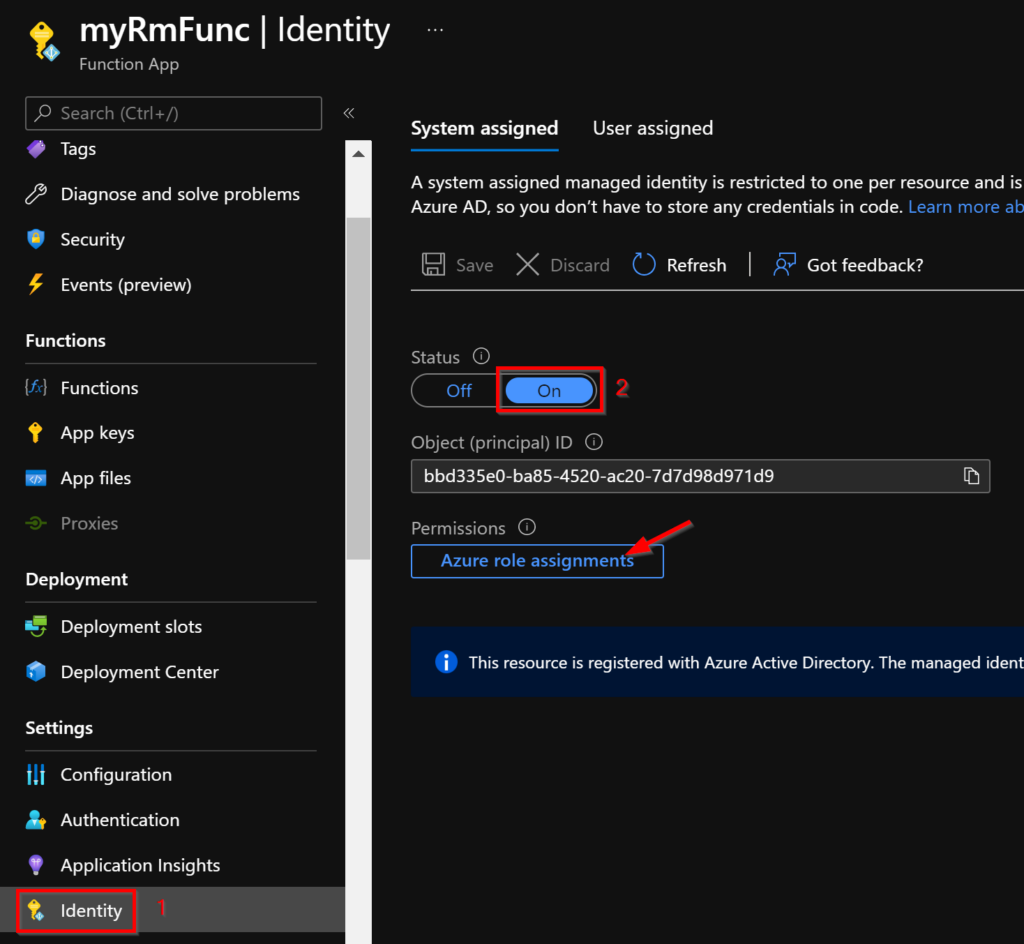Open the Status info tooltip

coord(480,356)
